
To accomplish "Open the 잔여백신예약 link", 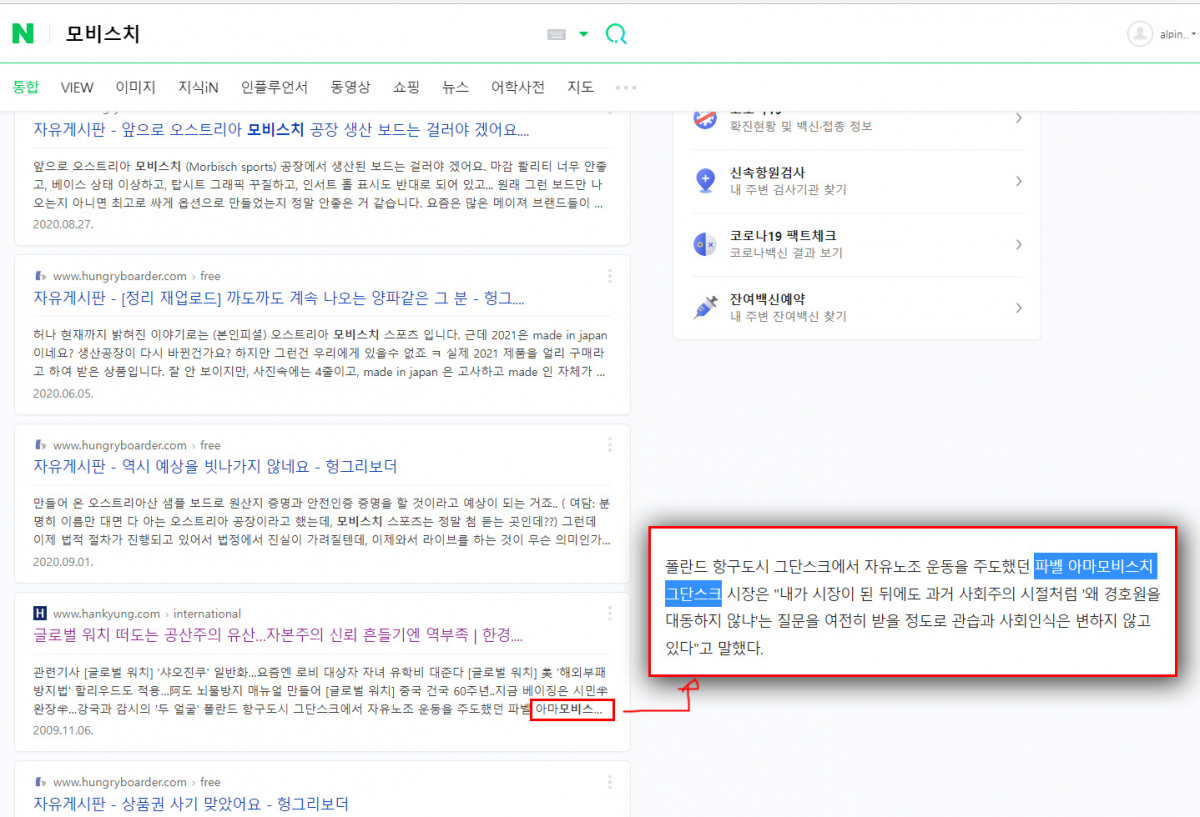I will pyautogui.click(x=767, y=299).
